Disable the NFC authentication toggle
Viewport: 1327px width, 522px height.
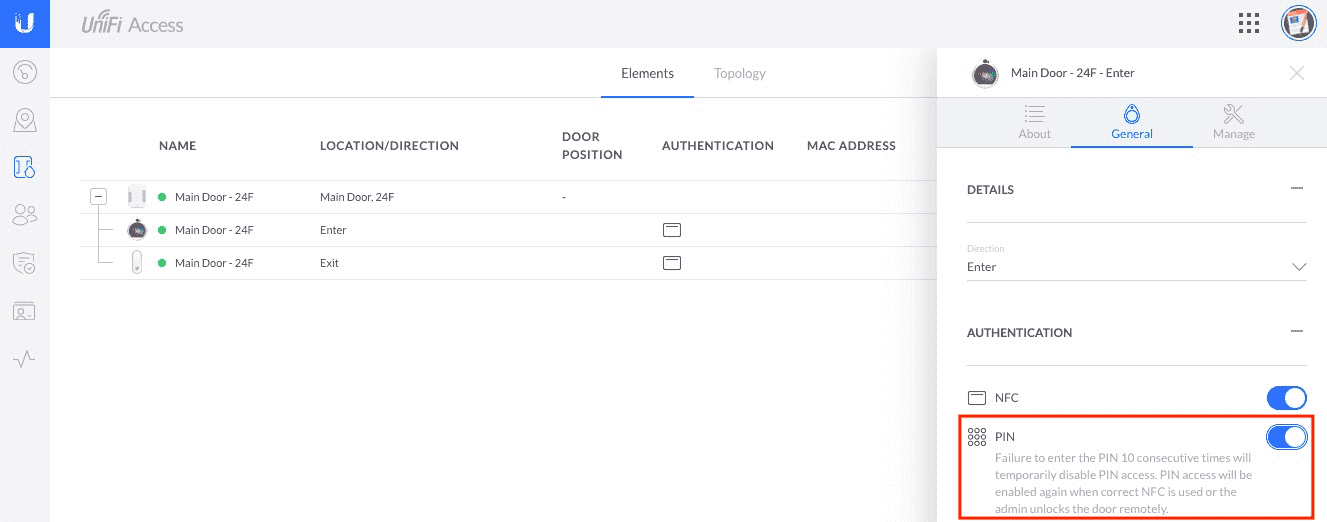(x=1286, y=398)
